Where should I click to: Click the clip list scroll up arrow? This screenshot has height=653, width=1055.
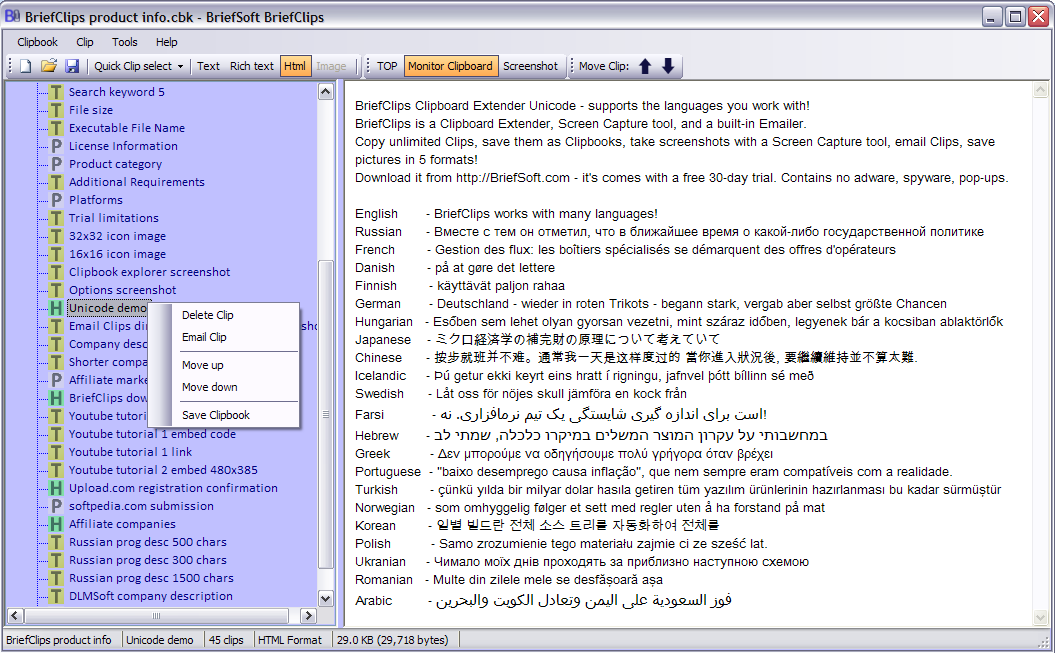[x=326, y=91]
